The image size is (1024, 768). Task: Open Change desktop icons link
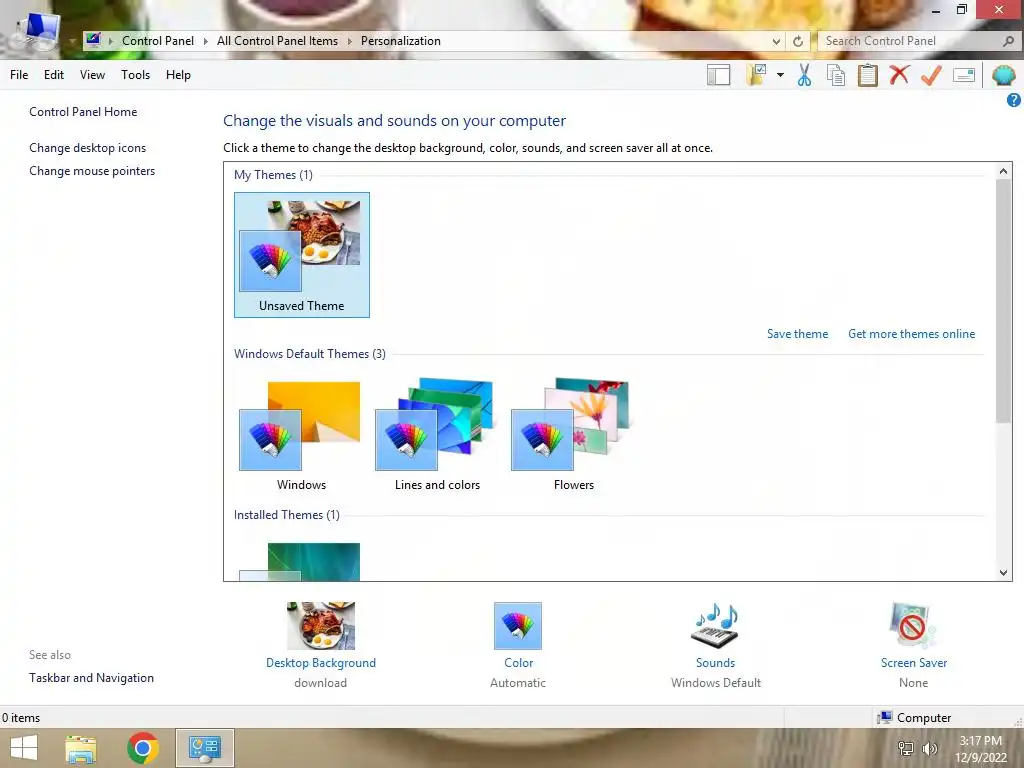[x=88, y=148]
